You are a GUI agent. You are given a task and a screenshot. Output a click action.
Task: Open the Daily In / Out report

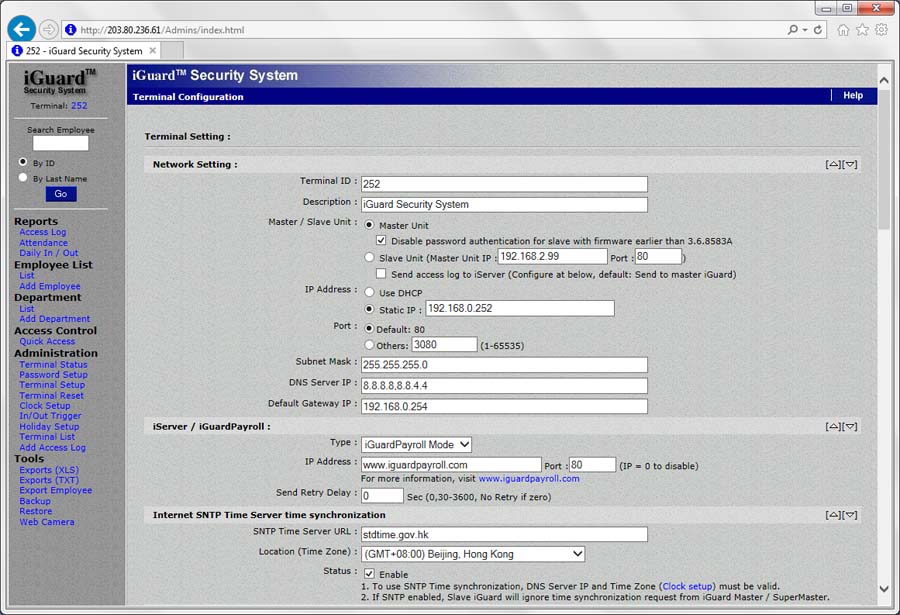(x=49, y=253)
